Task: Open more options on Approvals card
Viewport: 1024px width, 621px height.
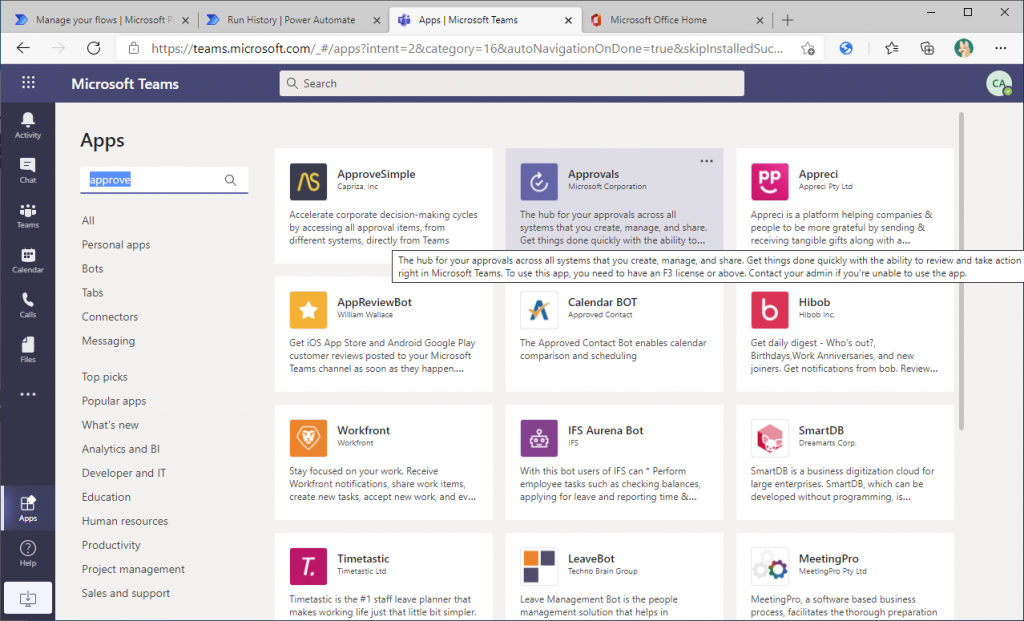Action: tap(707, 161)
